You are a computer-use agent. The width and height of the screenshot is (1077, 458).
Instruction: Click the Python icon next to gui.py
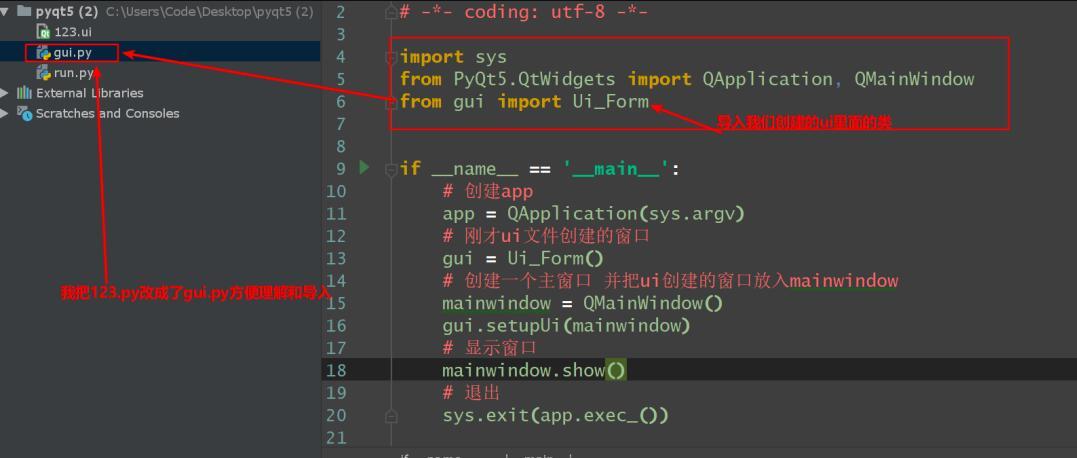click(x=44, y=53)
